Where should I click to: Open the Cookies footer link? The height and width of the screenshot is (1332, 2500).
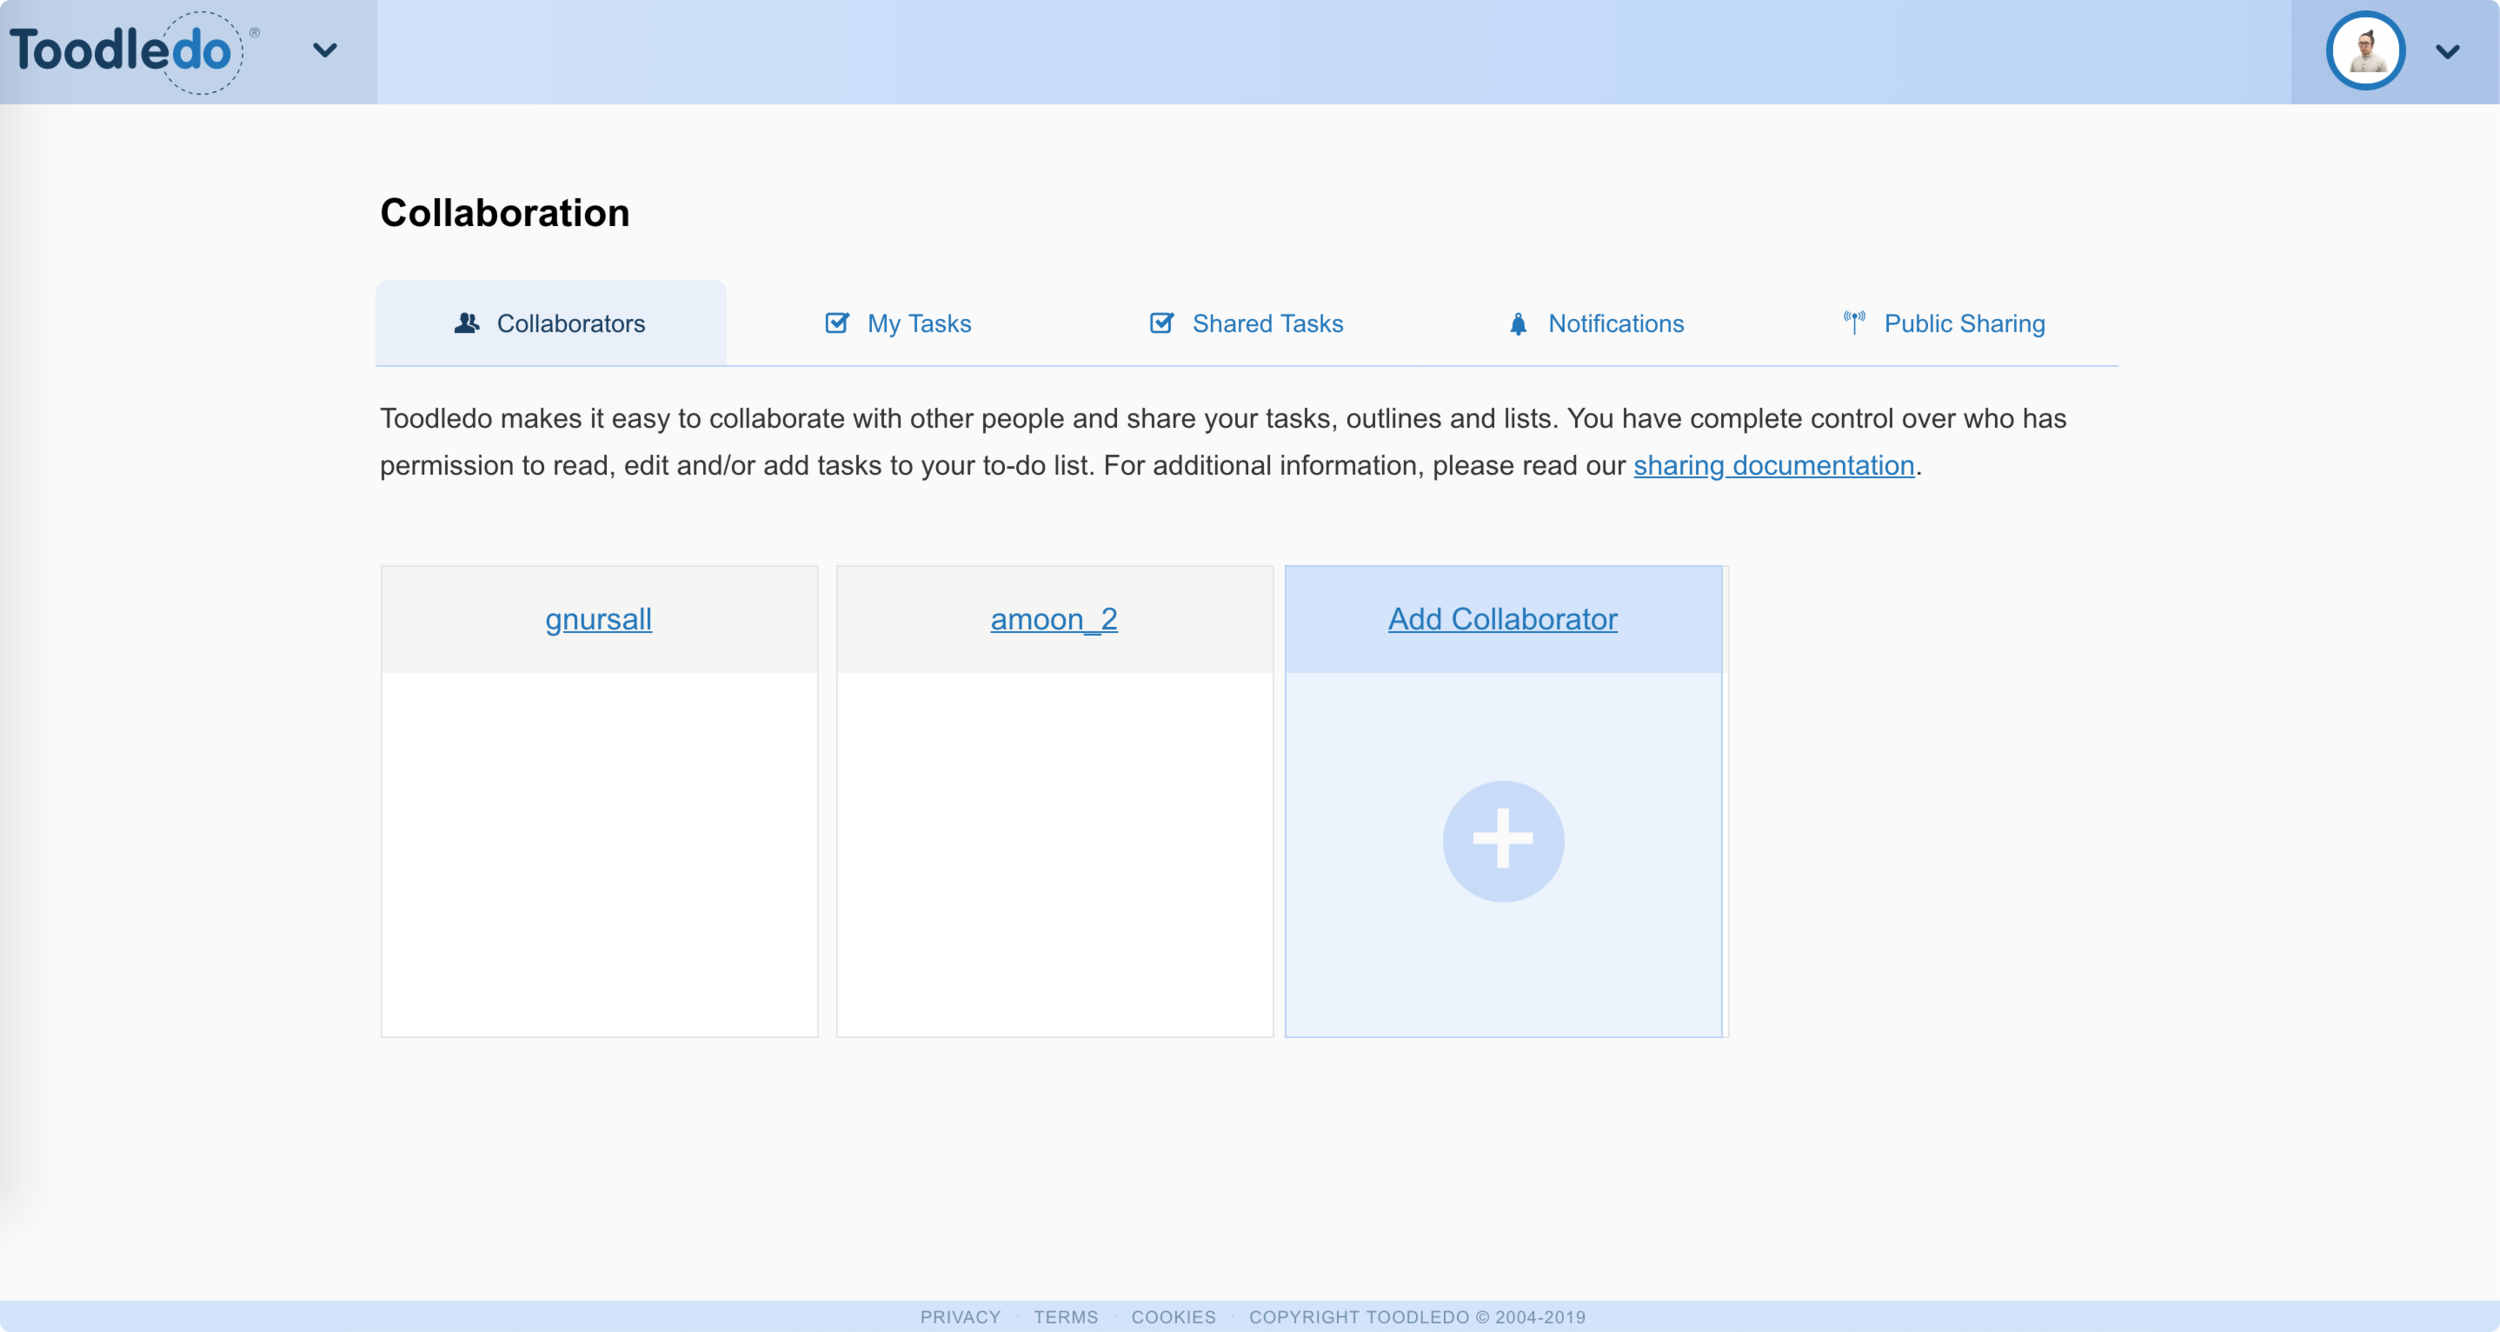click(1173, 1317)
